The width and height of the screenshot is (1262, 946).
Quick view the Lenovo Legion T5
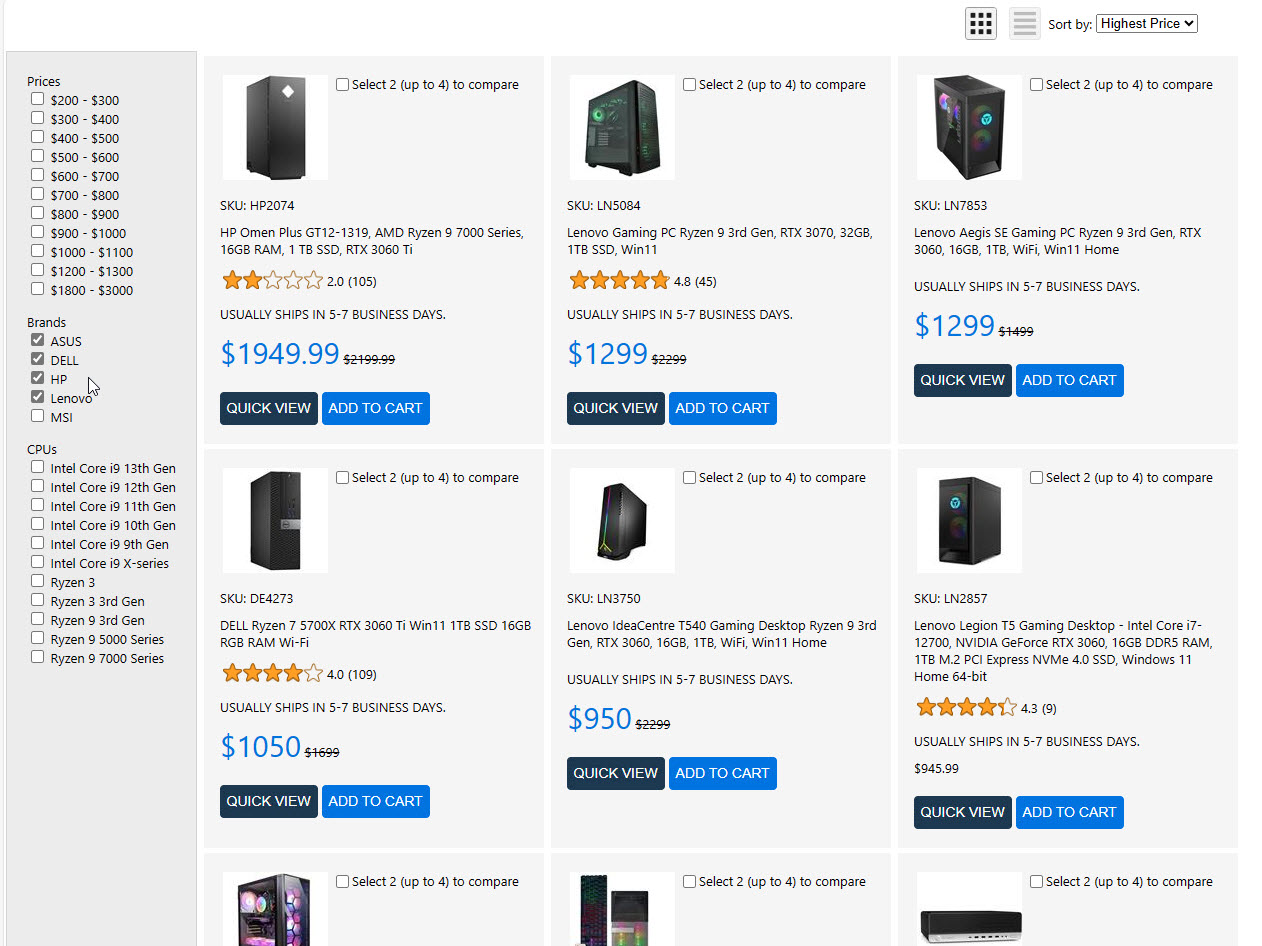point(962,812)
